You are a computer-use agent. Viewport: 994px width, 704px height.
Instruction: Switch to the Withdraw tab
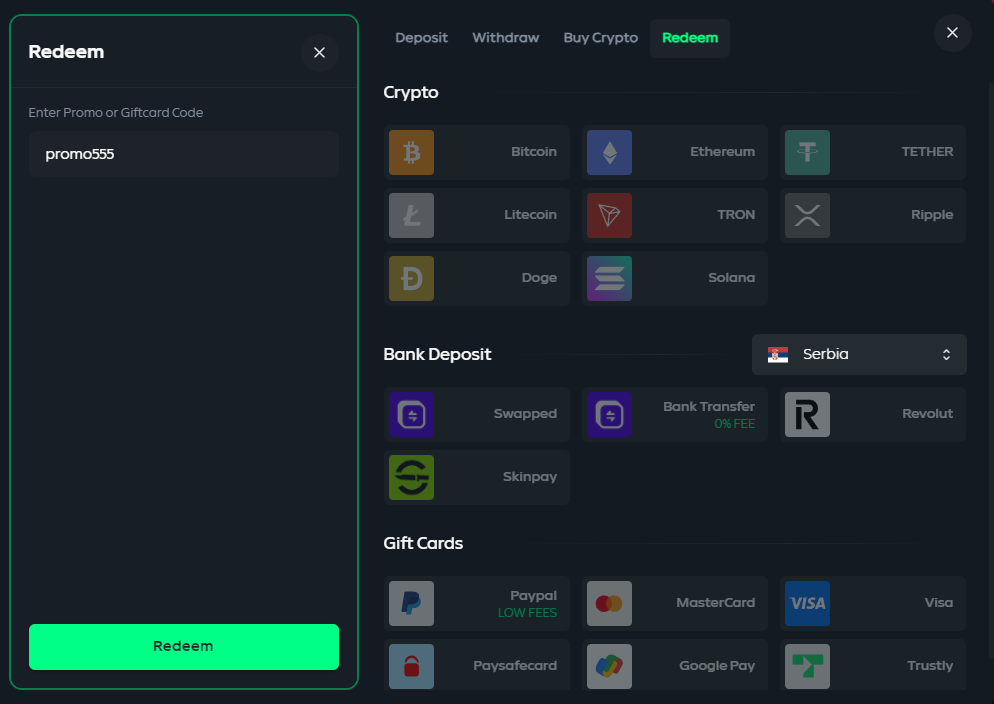505,37
